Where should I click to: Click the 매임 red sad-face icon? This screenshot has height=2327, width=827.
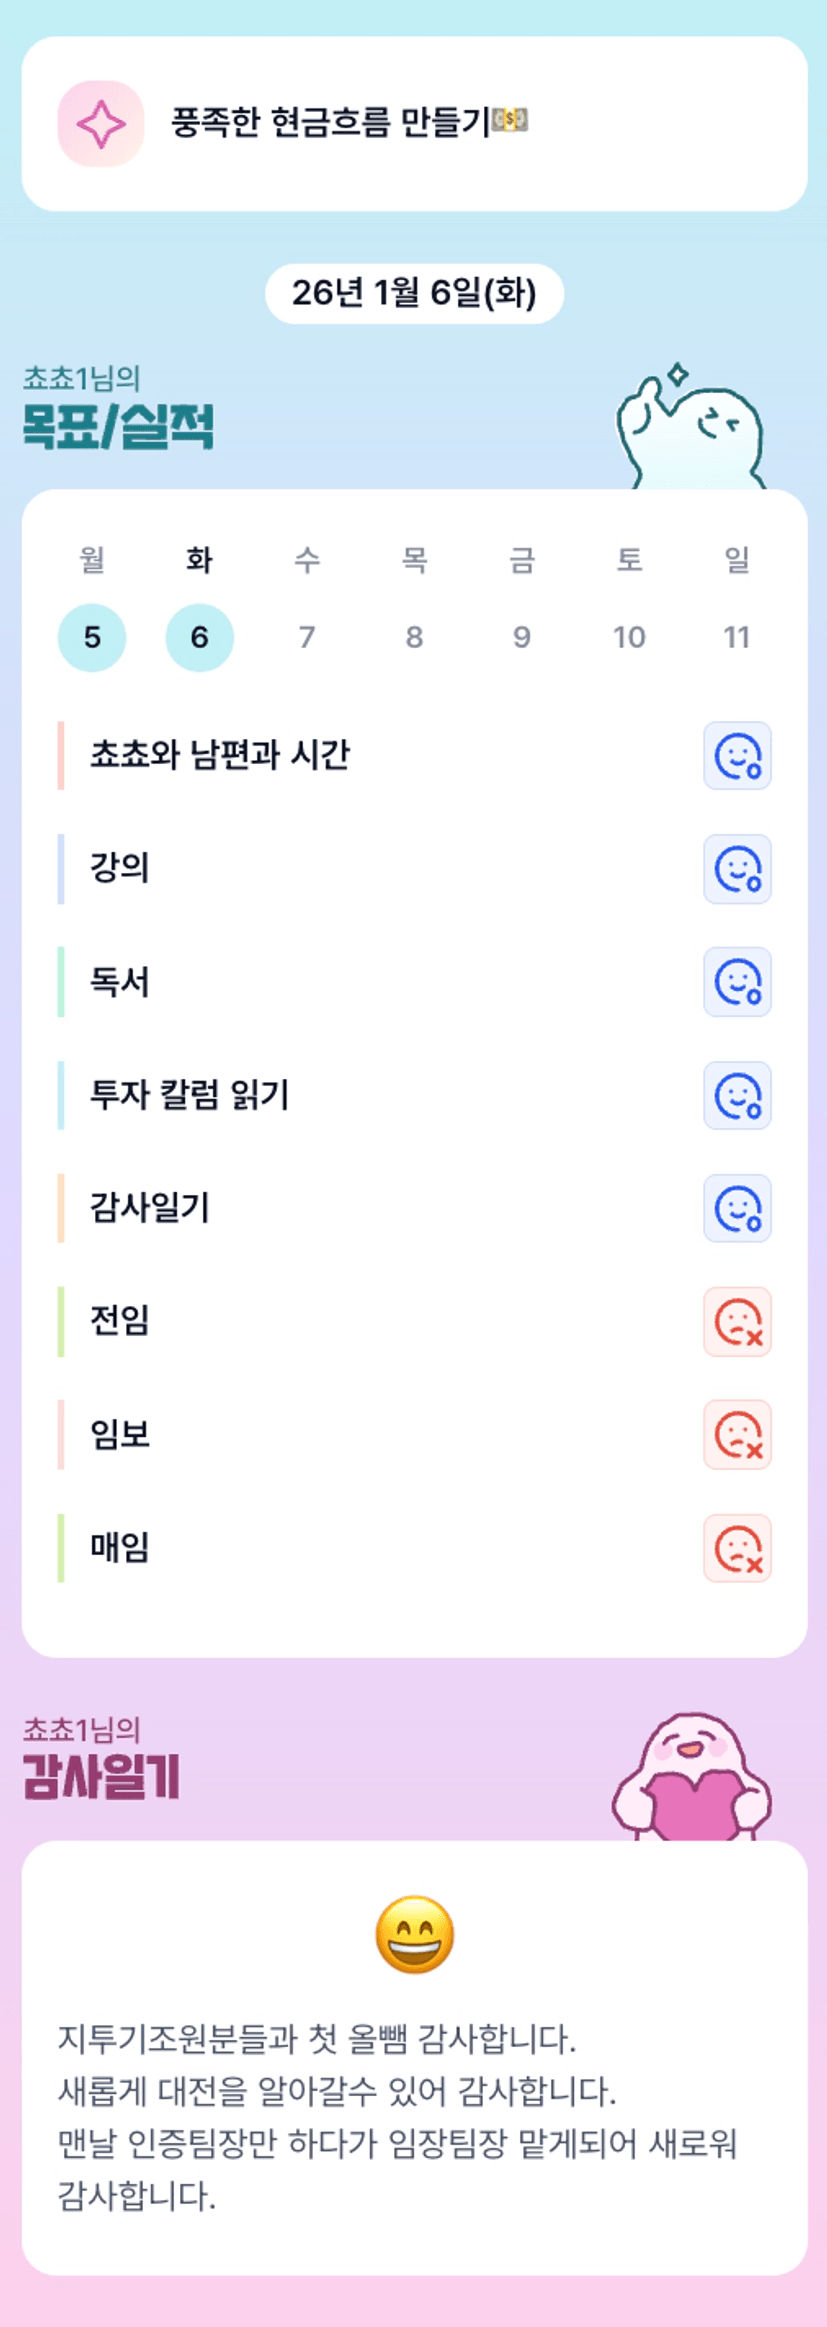tap(737, 1548)
